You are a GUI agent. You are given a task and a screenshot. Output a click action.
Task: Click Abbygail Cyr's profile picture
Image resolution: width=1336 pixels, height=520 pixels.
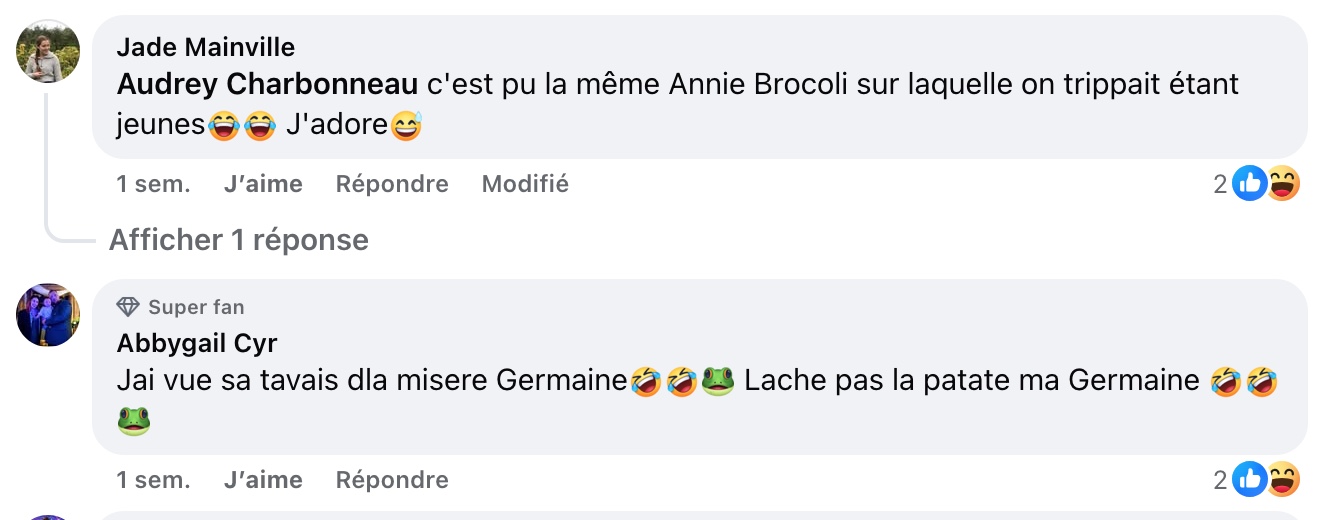coord(48,315)
